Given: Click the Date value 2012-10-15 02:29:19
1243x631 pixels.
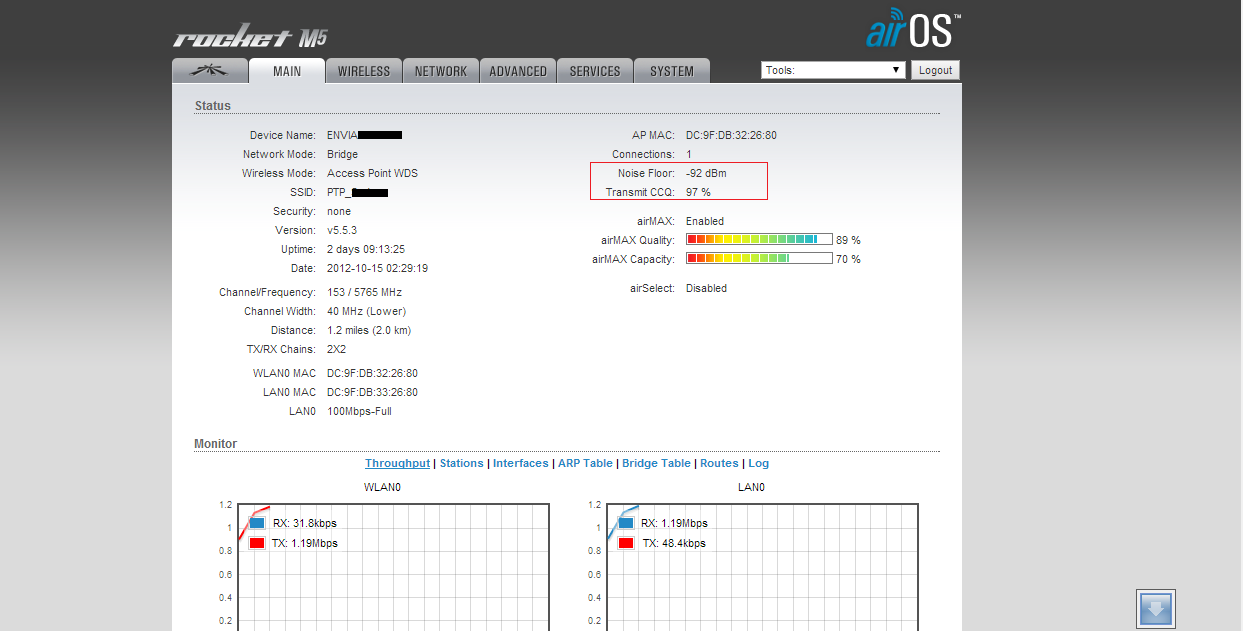Looking at the screenshot, I should [x=377, y=268].
